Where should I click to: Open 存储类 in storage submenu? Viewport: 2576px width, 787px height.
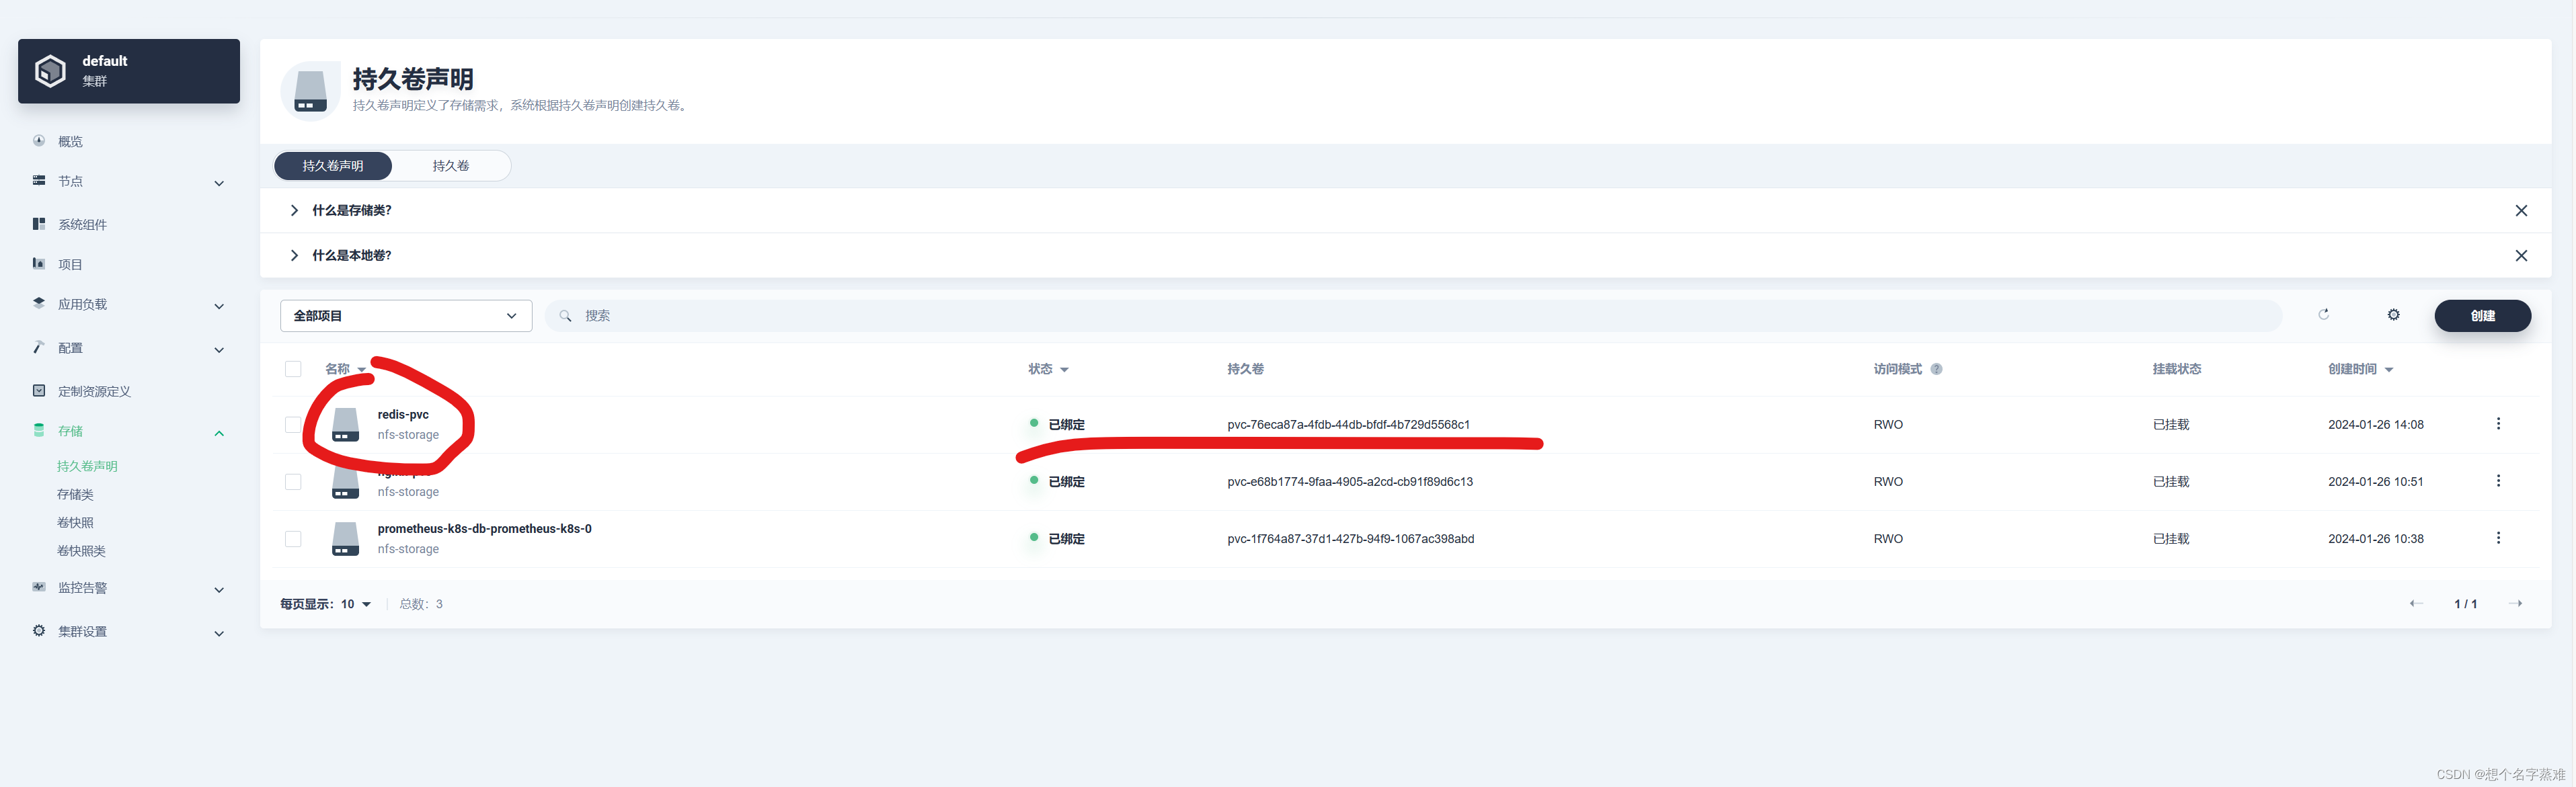click(75, 494)
